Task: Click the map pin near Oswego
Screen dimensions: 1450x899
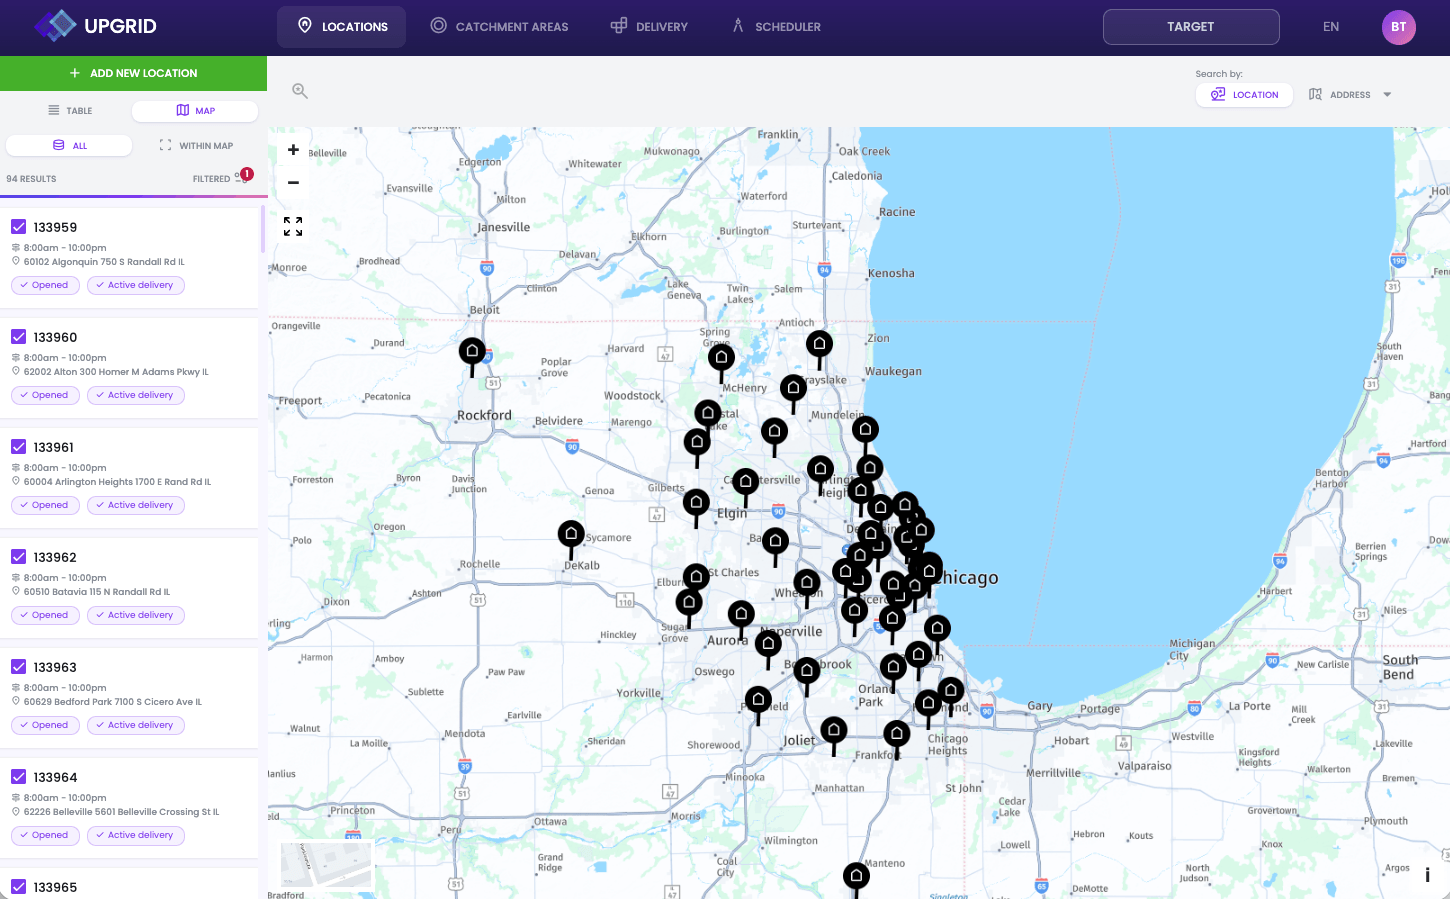Action: (x=768, y=644)
